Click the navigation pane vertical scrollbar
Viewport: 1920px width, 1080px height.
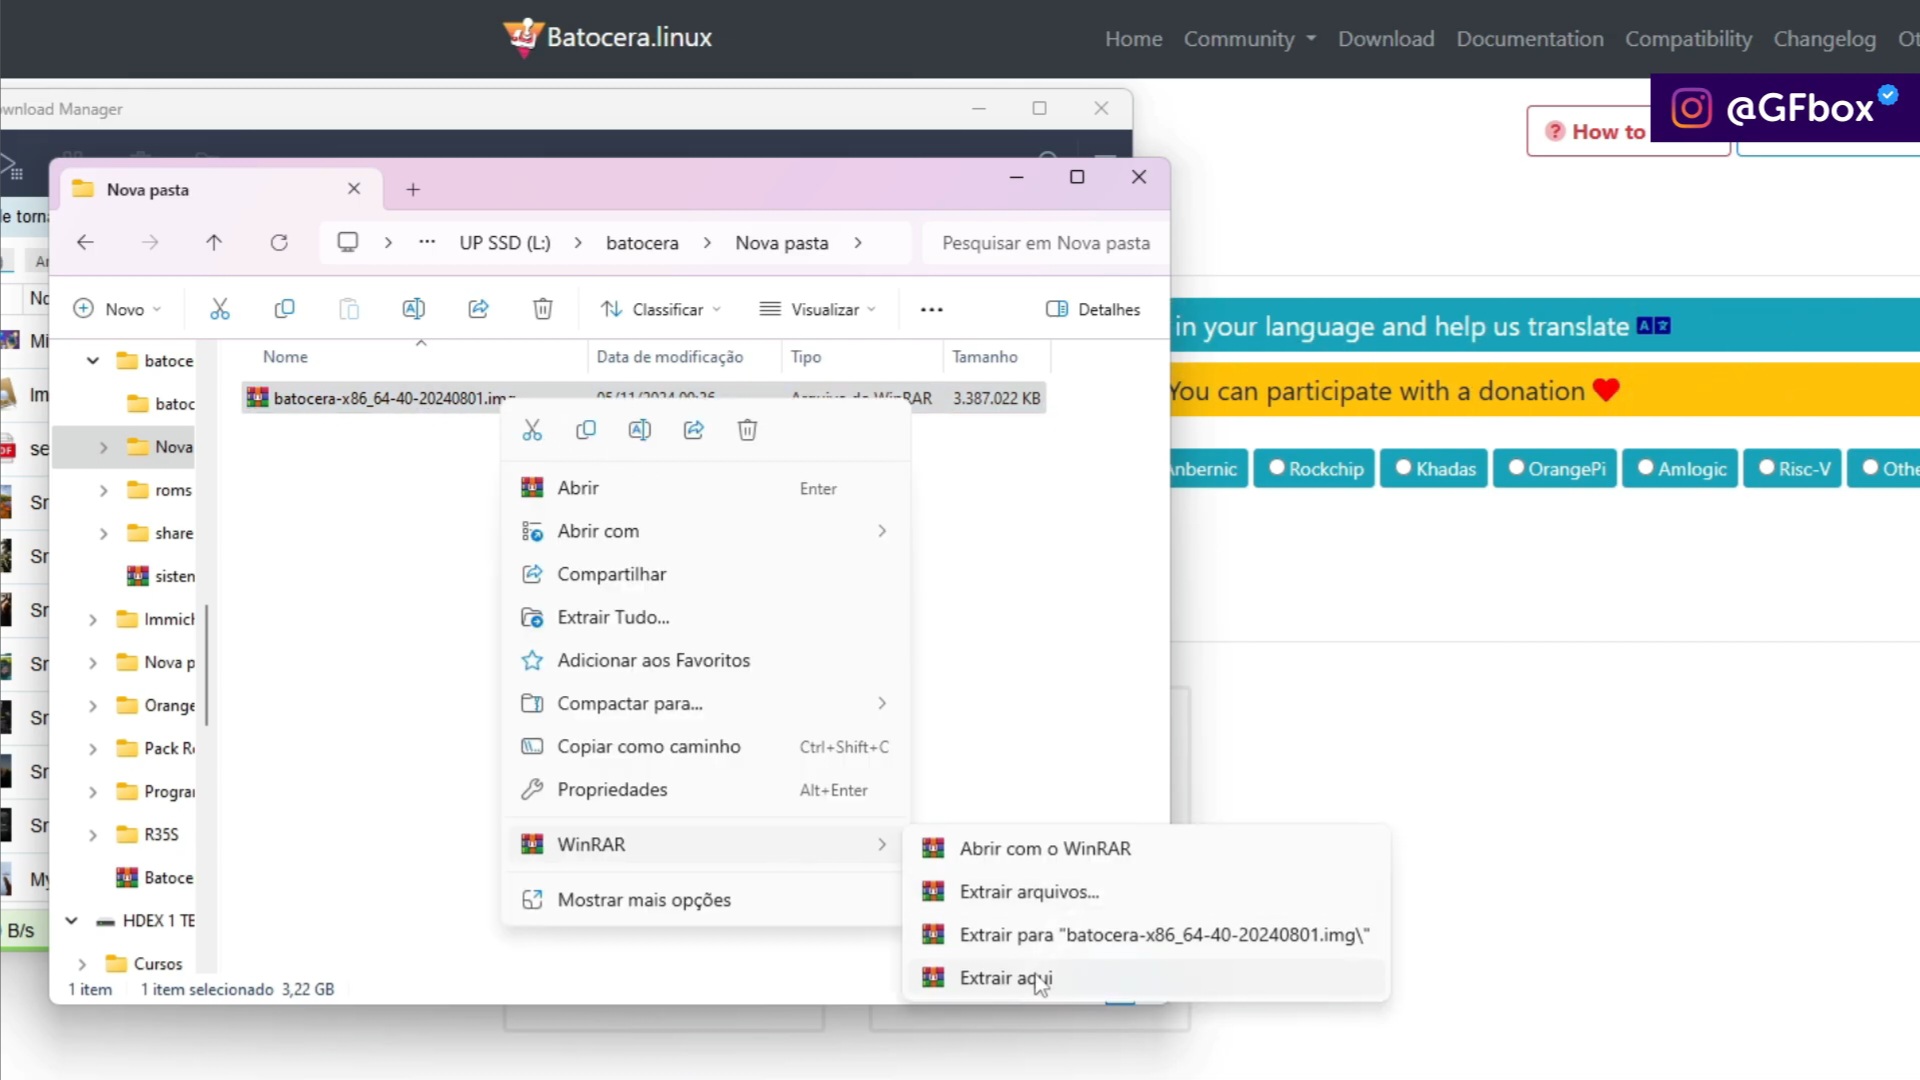click(207, 665)
